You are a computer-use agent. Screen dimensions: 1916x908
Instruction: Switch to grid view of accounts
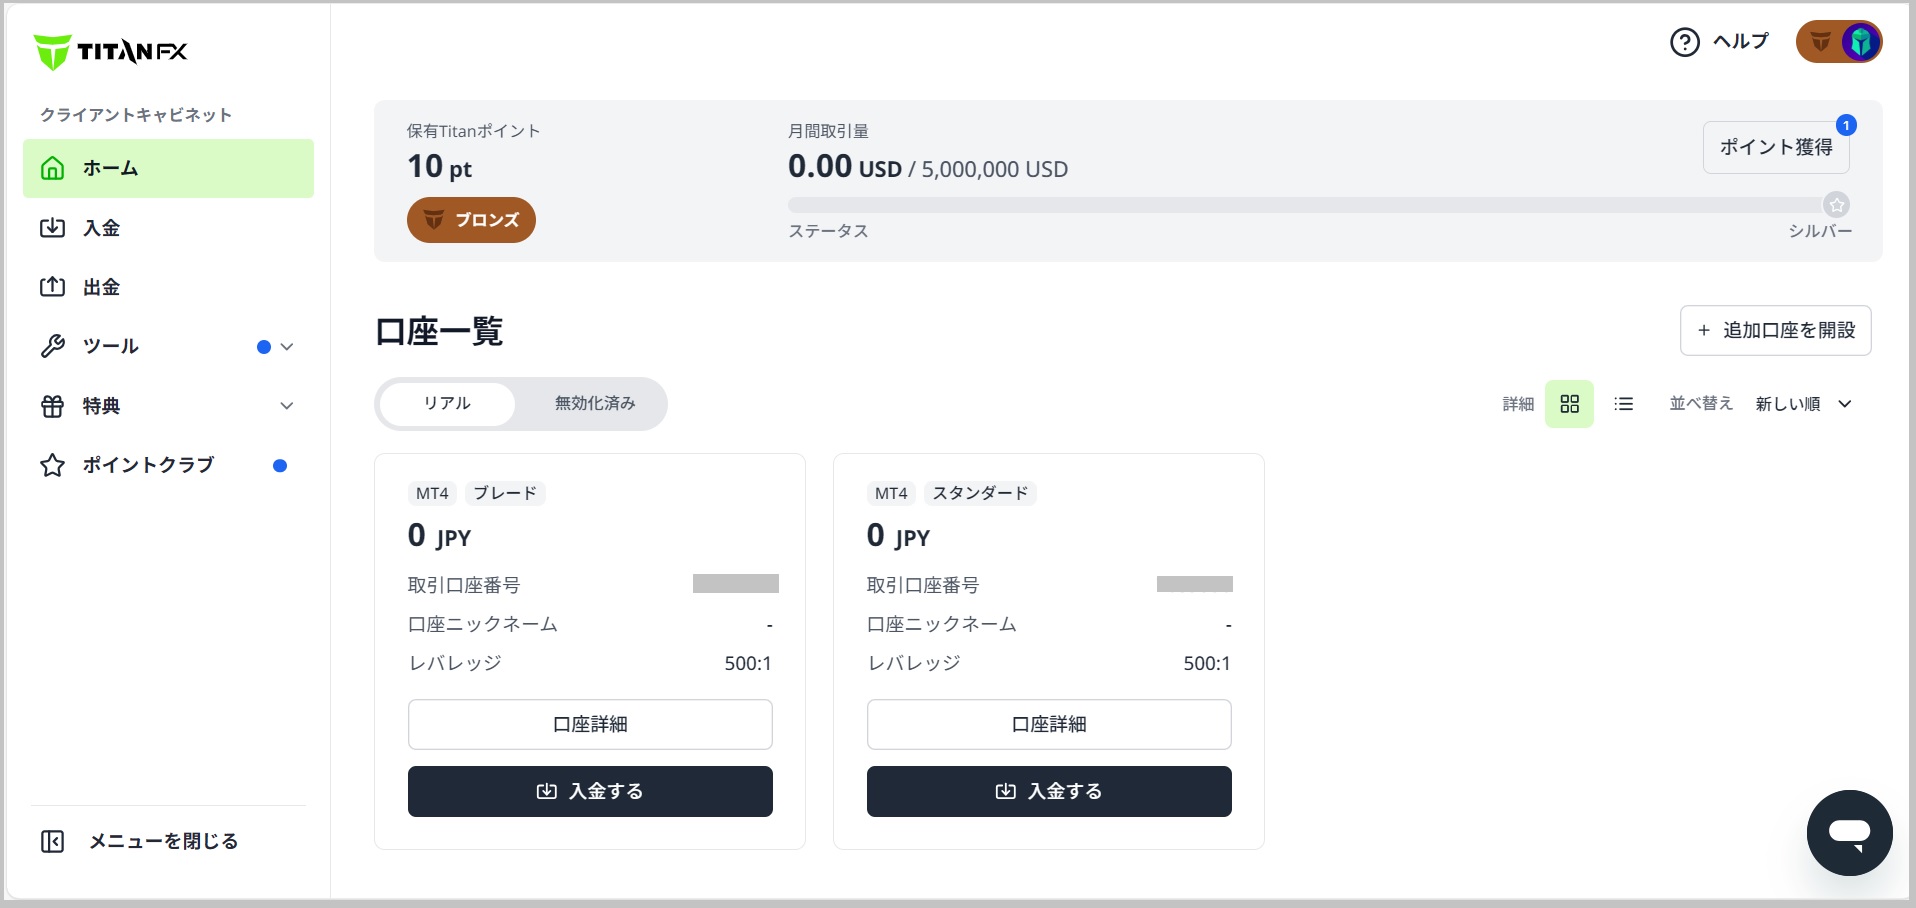click(x=1569, y=404)
